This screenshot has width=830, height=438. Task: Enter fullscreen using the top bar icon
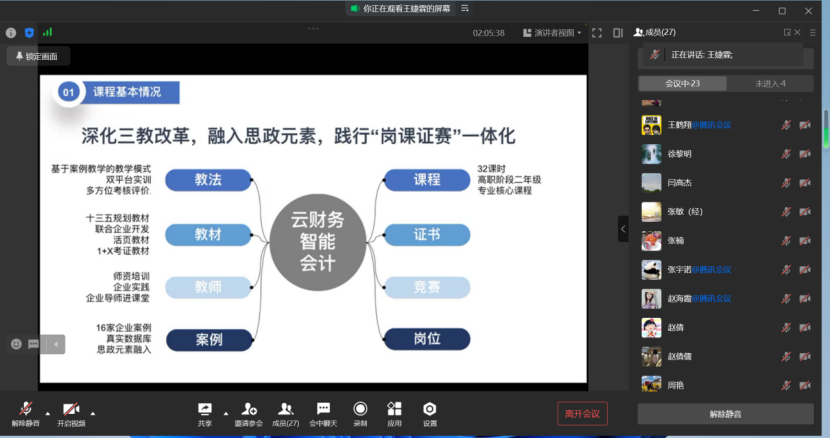[596, 33]
